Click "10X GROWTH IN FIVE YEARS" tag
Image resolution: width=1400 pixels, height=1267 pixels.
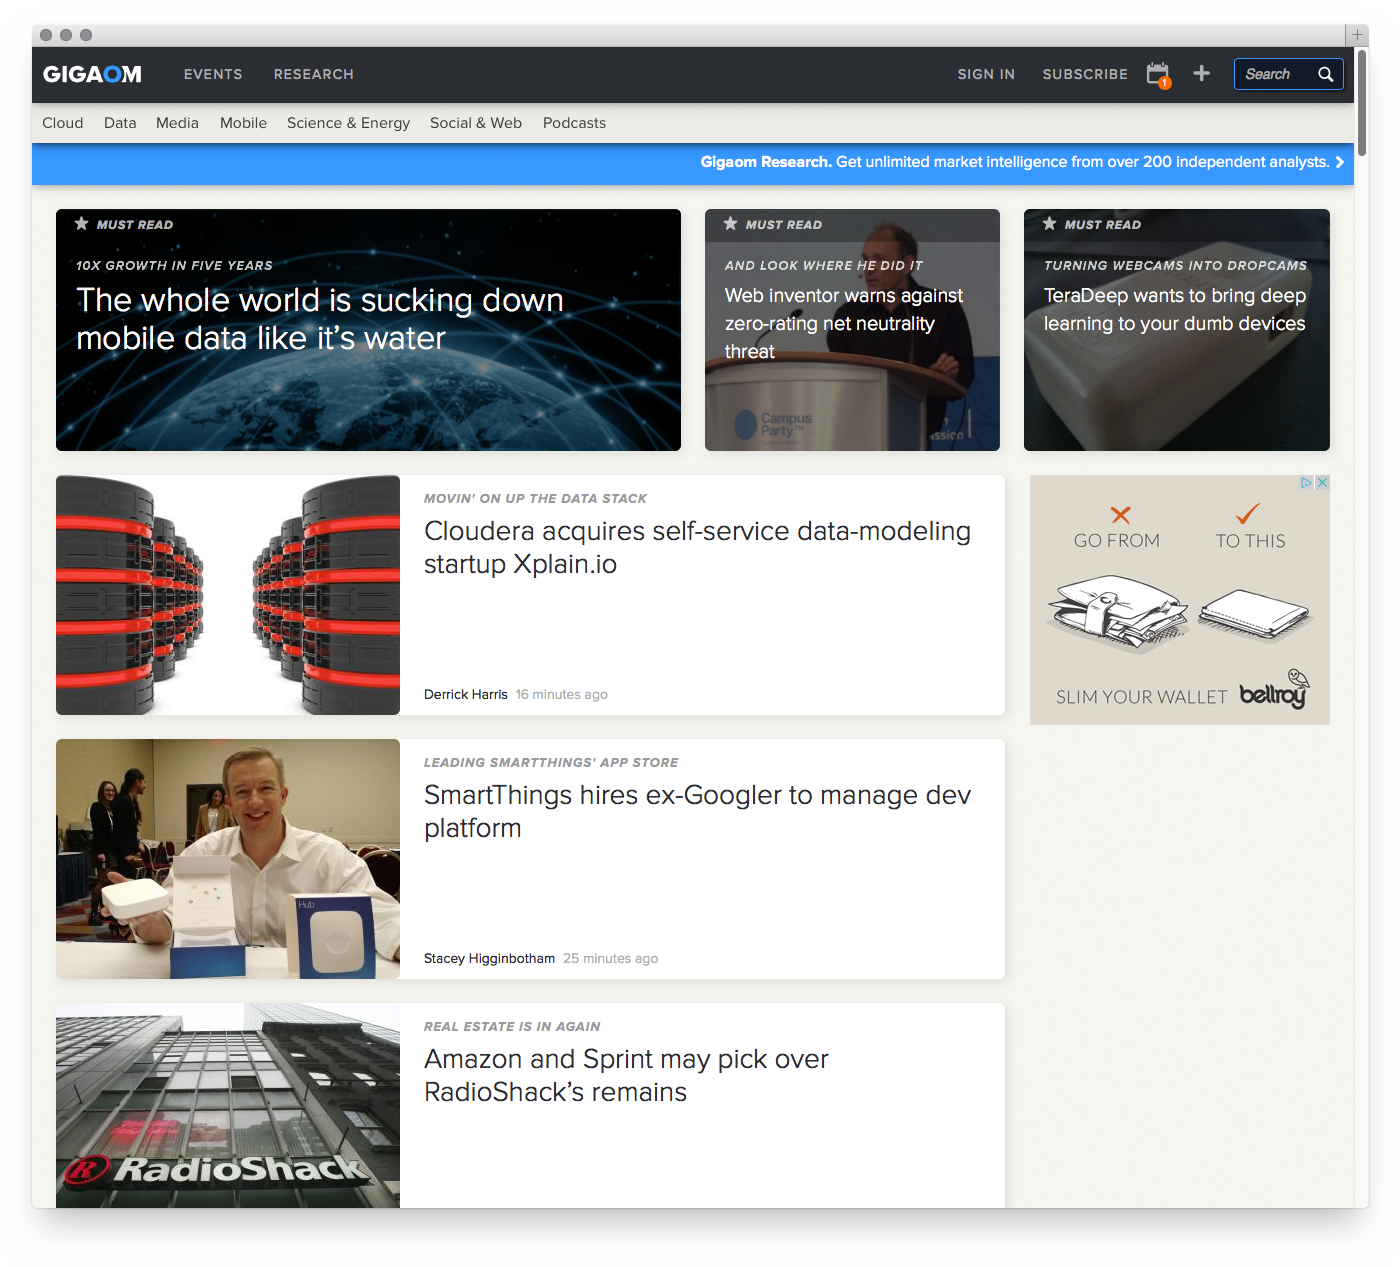(174, 265)
